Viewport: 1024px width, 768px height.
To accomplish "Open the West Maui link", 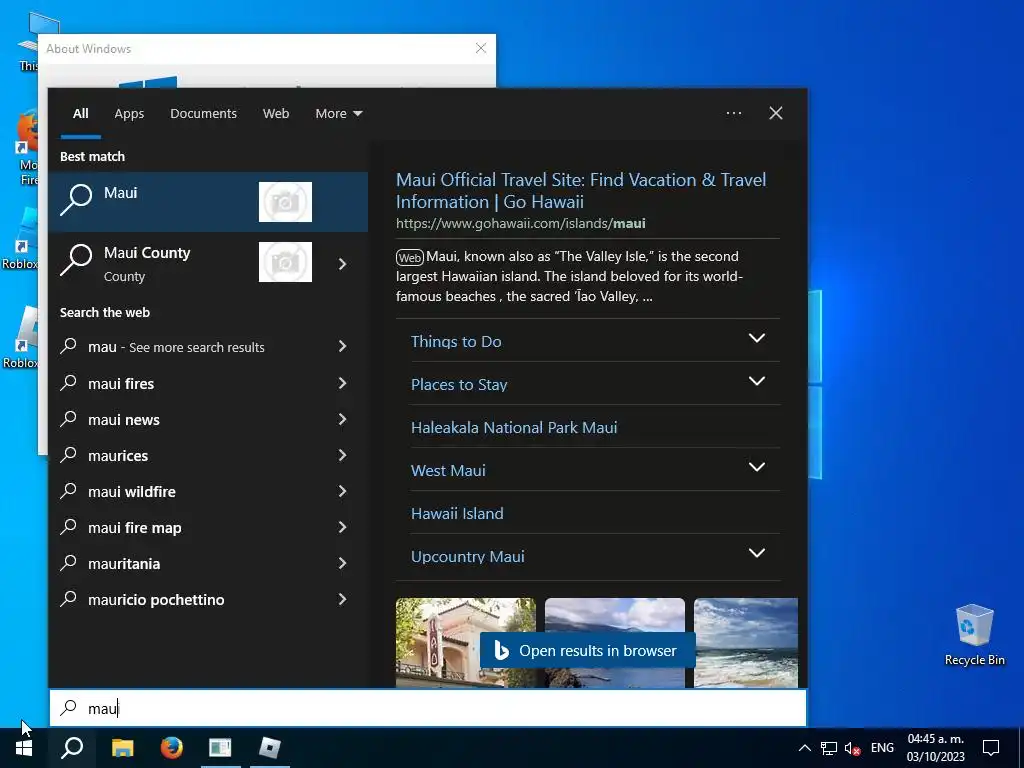I will point(448,471).
